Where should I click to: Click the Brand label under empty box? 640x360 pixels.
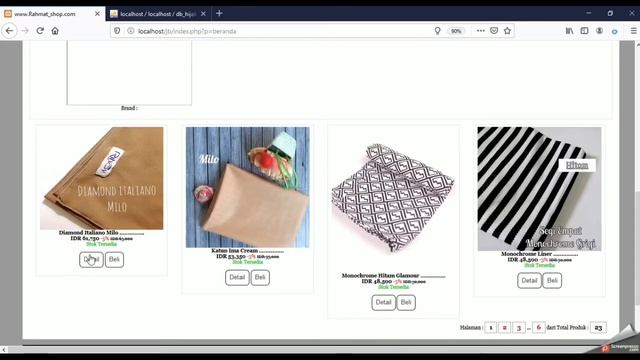[x=129, y=108]
